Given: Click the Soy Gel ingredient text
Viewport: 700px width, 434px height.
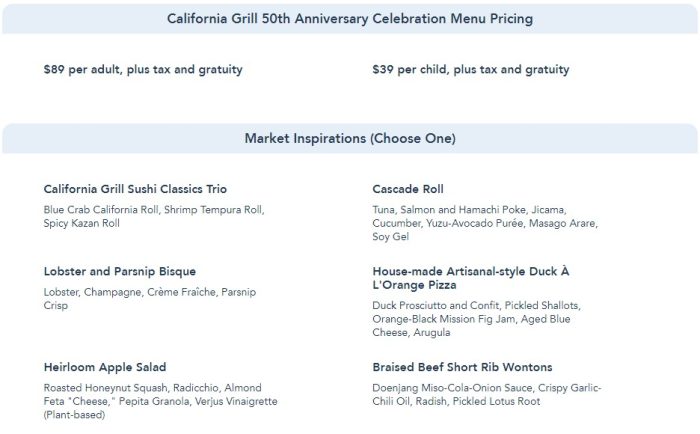Looking at the screenshot, I should coord(391,237).
